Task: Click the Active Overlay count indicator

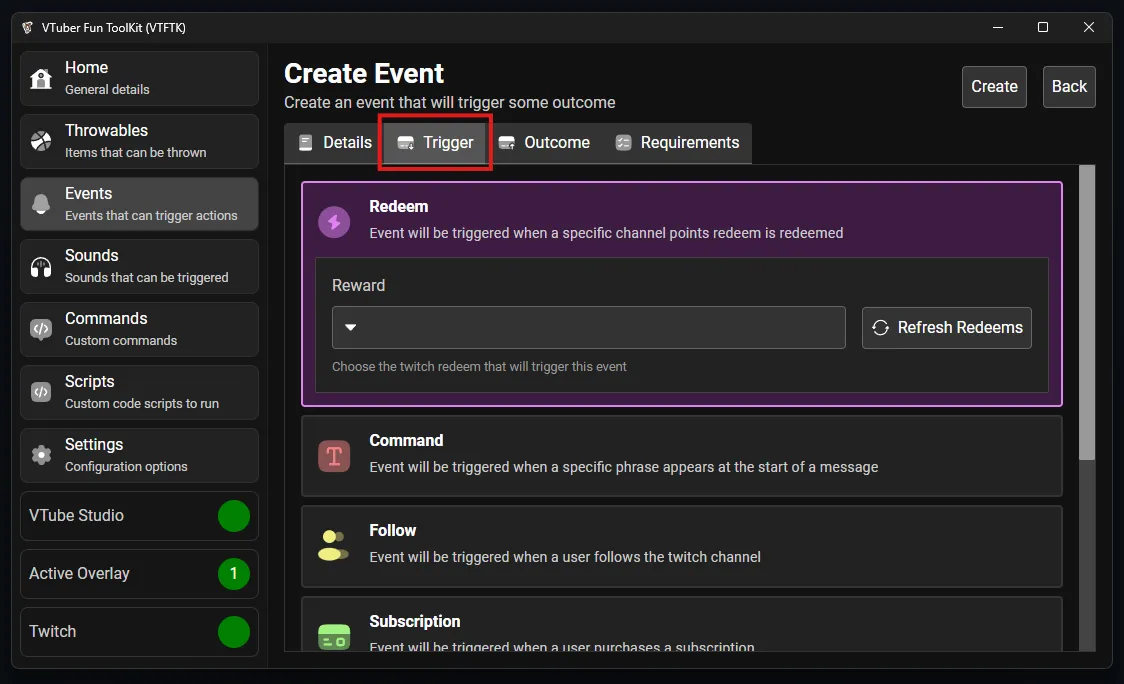Action: point(234,574)
